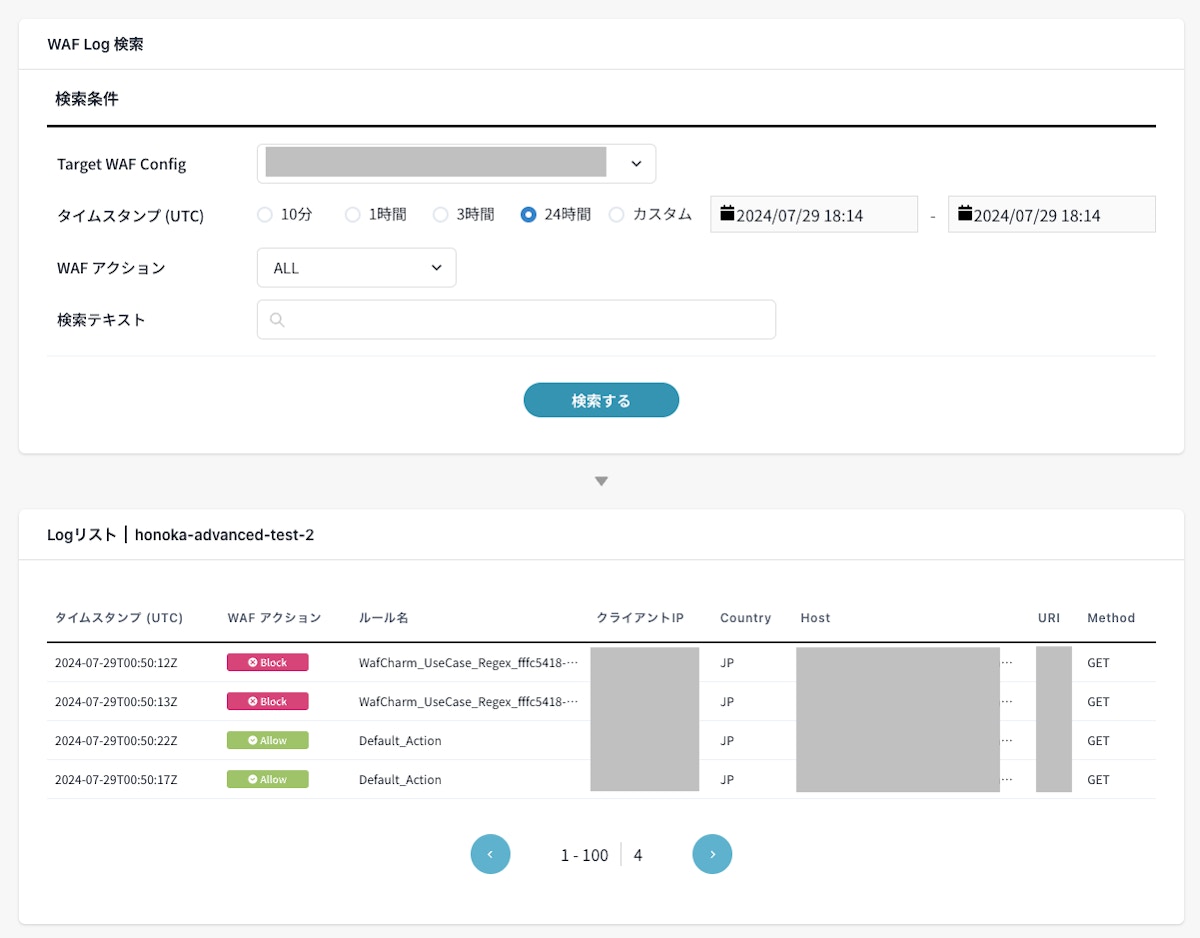Click the start date calendar icon
The width and height of the screenshot is (1200, 938).
[727, 214]
